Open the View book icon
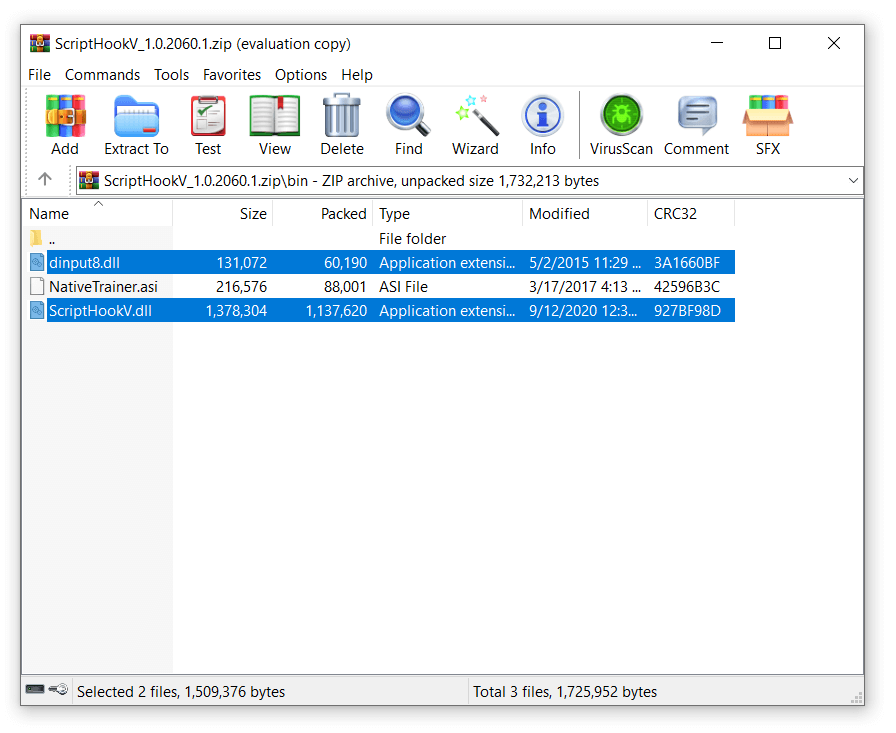Viewport: 896px width, 733px height. (274, 117)
